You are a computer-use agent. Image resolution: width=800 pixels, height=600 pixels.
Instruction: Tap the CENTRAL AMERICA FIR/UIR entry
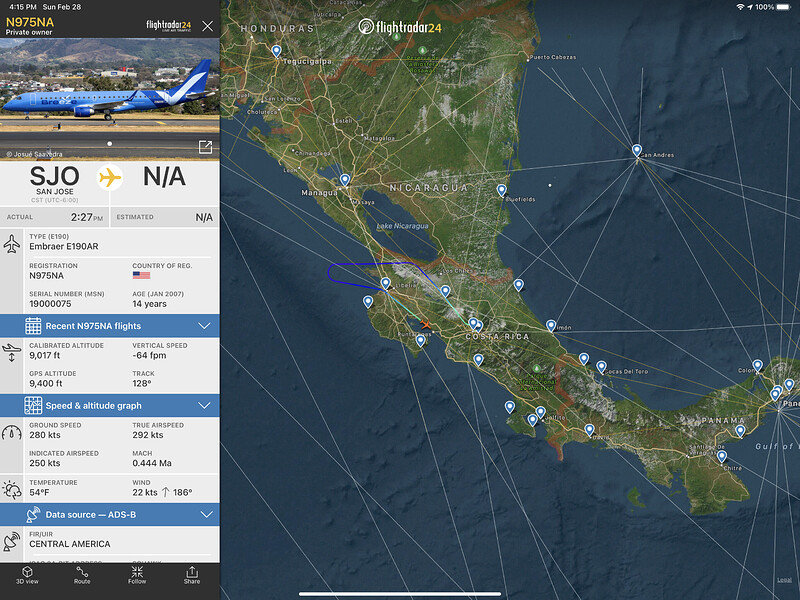coord(69,544)
